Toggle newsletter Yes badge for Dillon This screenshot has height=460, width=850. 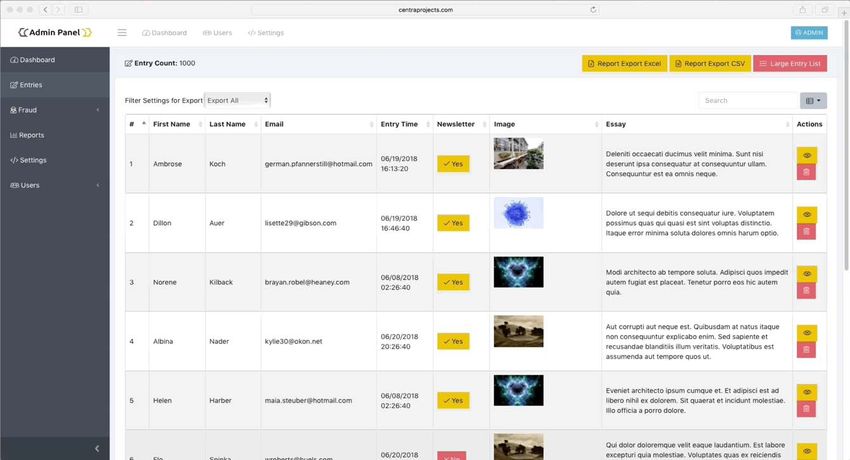coord(453,223)
